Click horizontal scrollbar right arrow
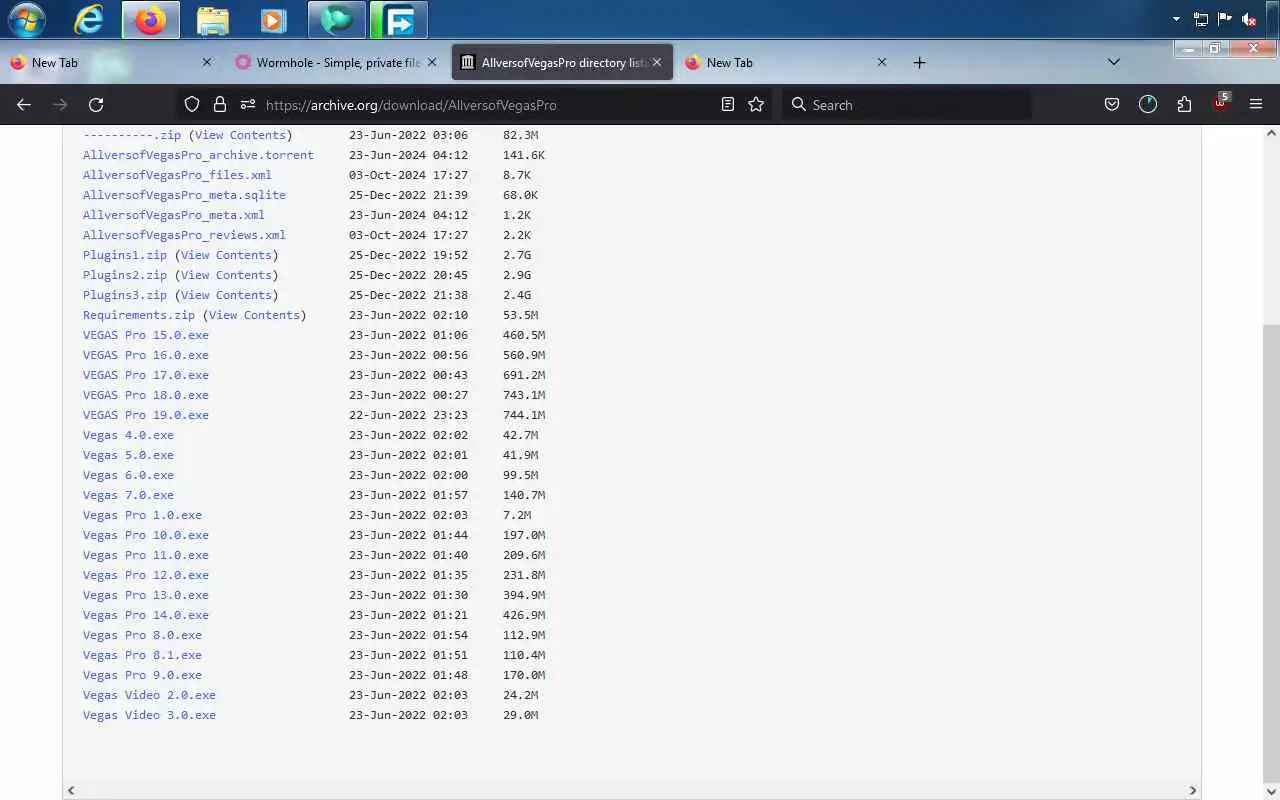1280x800 pixels. point(1192,790)
